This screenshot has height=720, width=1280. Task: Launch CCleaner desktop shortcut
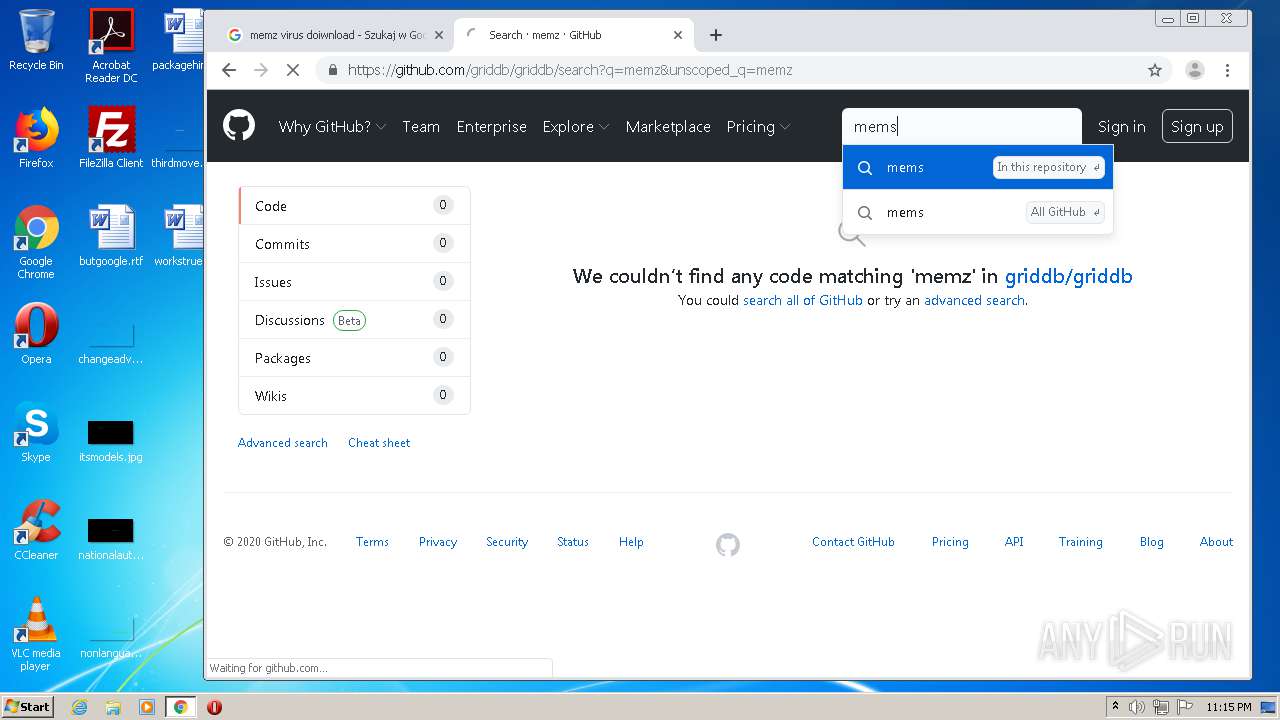[36, 530]
